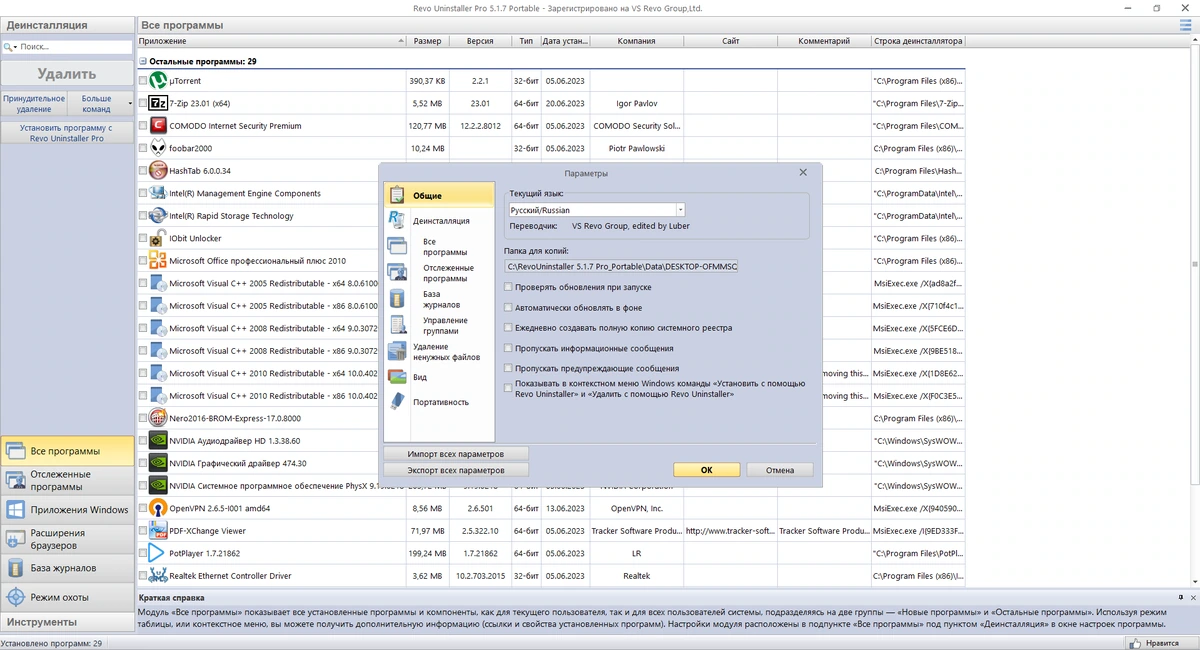Sort by the Компания column header
The height and width of the screenshot is (650, 1200).
click(636, 41)
